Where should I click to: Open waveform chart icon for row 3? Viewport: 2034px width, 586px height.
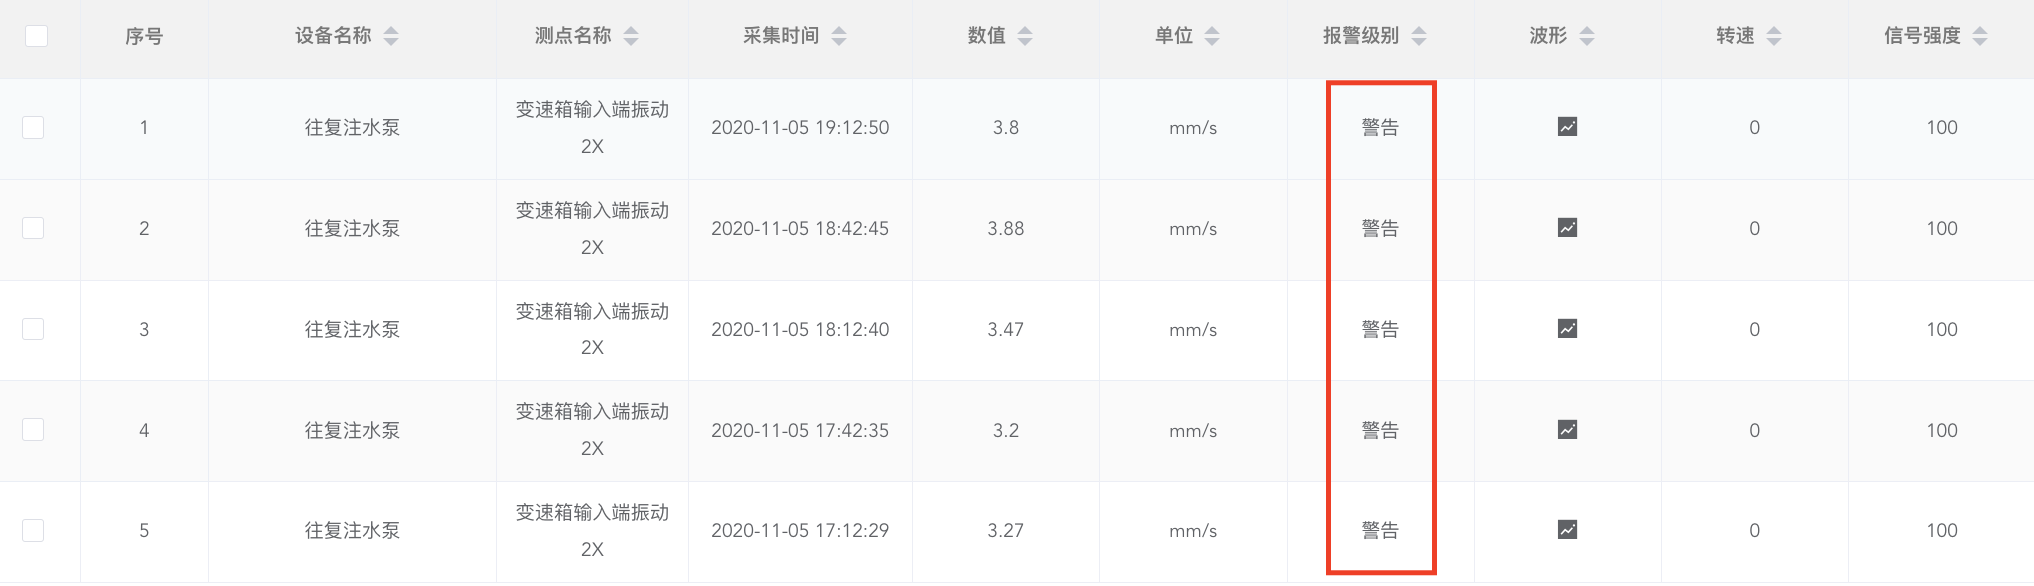point(1567,329)
